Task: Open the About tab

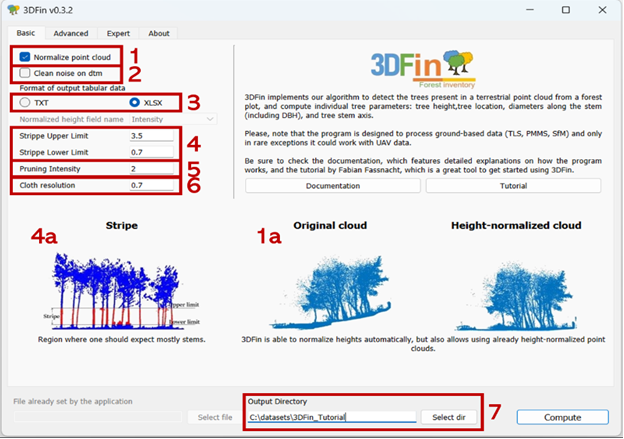Action: point(159,33)
